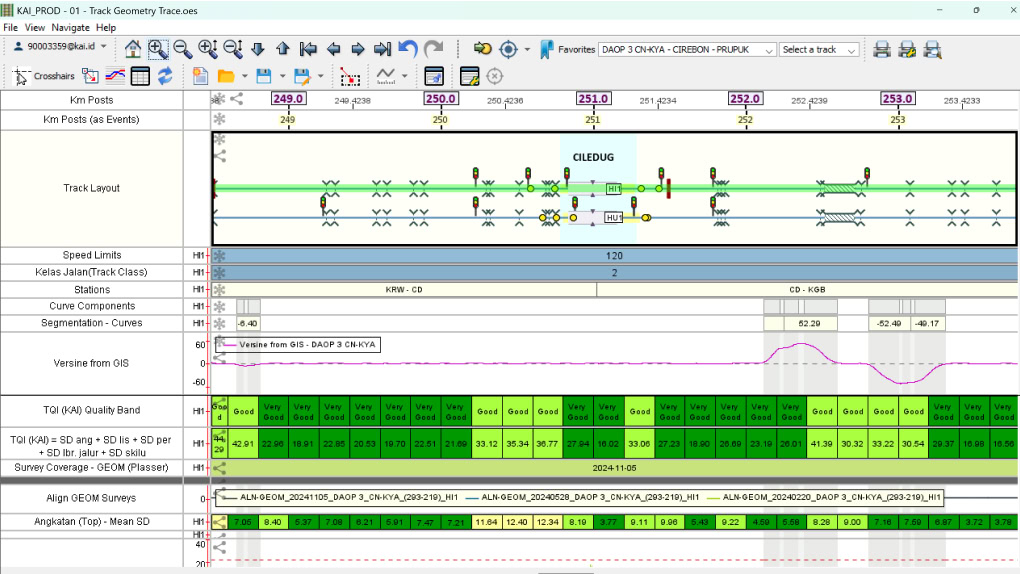Image resolution: width=1020 pixels, height=574 pixels.
Task: Click the blue refresh arrows icon
Action: coord(165,76)
